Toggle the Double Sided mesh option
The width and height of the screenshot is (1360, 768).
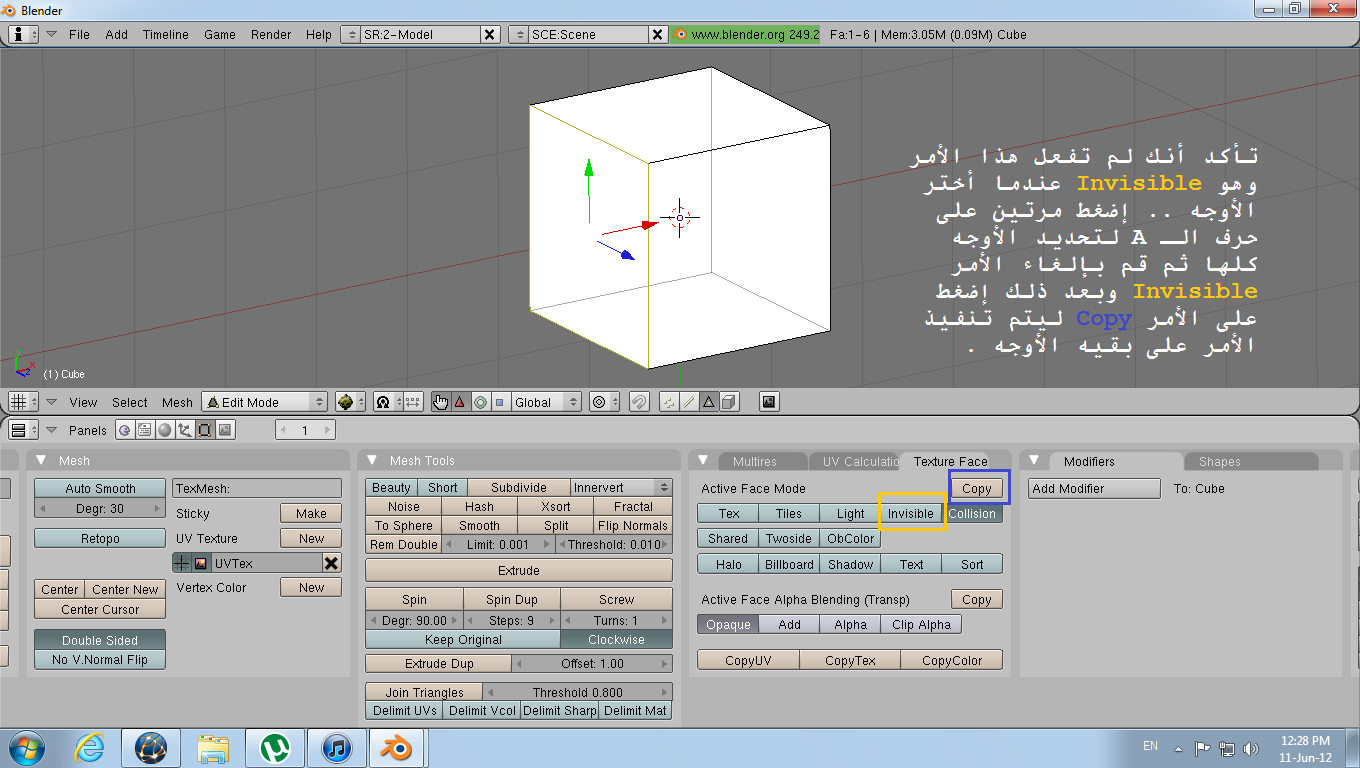click(100, 640)
